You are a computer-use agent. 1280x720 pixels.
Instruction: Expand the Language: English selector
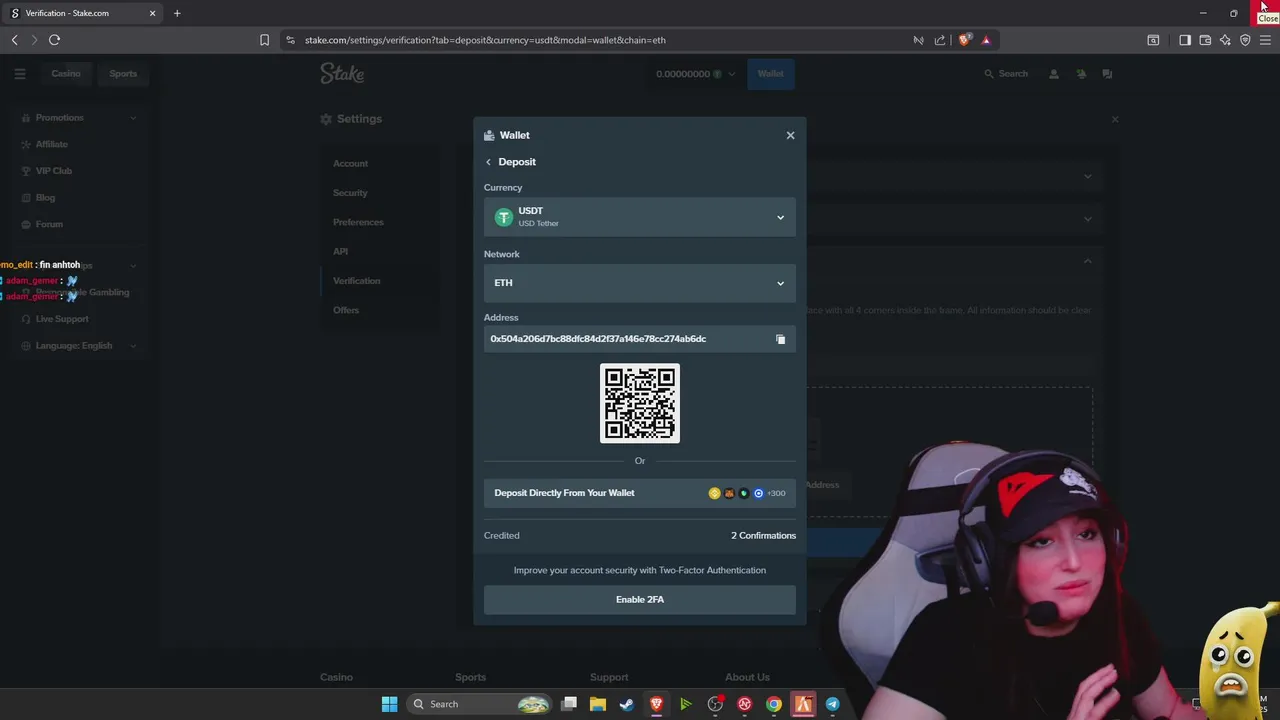[x=79, y=346]
